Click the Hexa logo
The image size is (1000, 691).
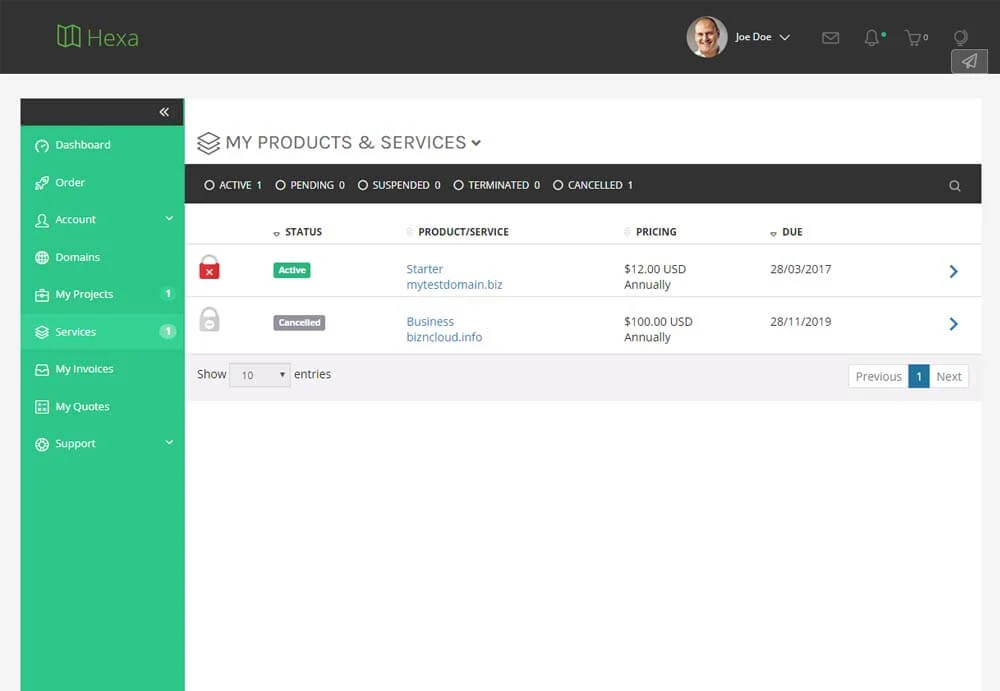(x=98, y=37)
